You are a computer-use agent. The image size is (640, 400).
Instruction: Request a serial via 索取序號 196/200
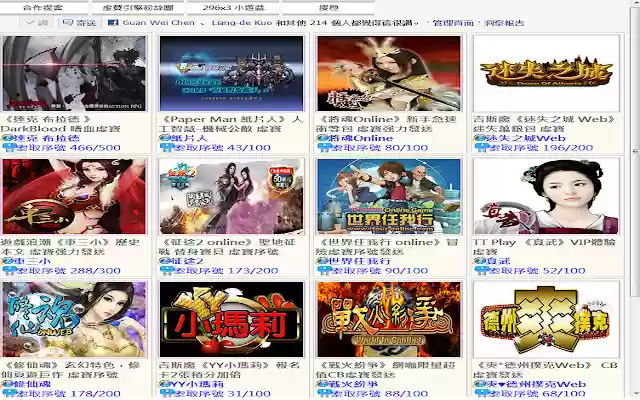click(541, 148)
